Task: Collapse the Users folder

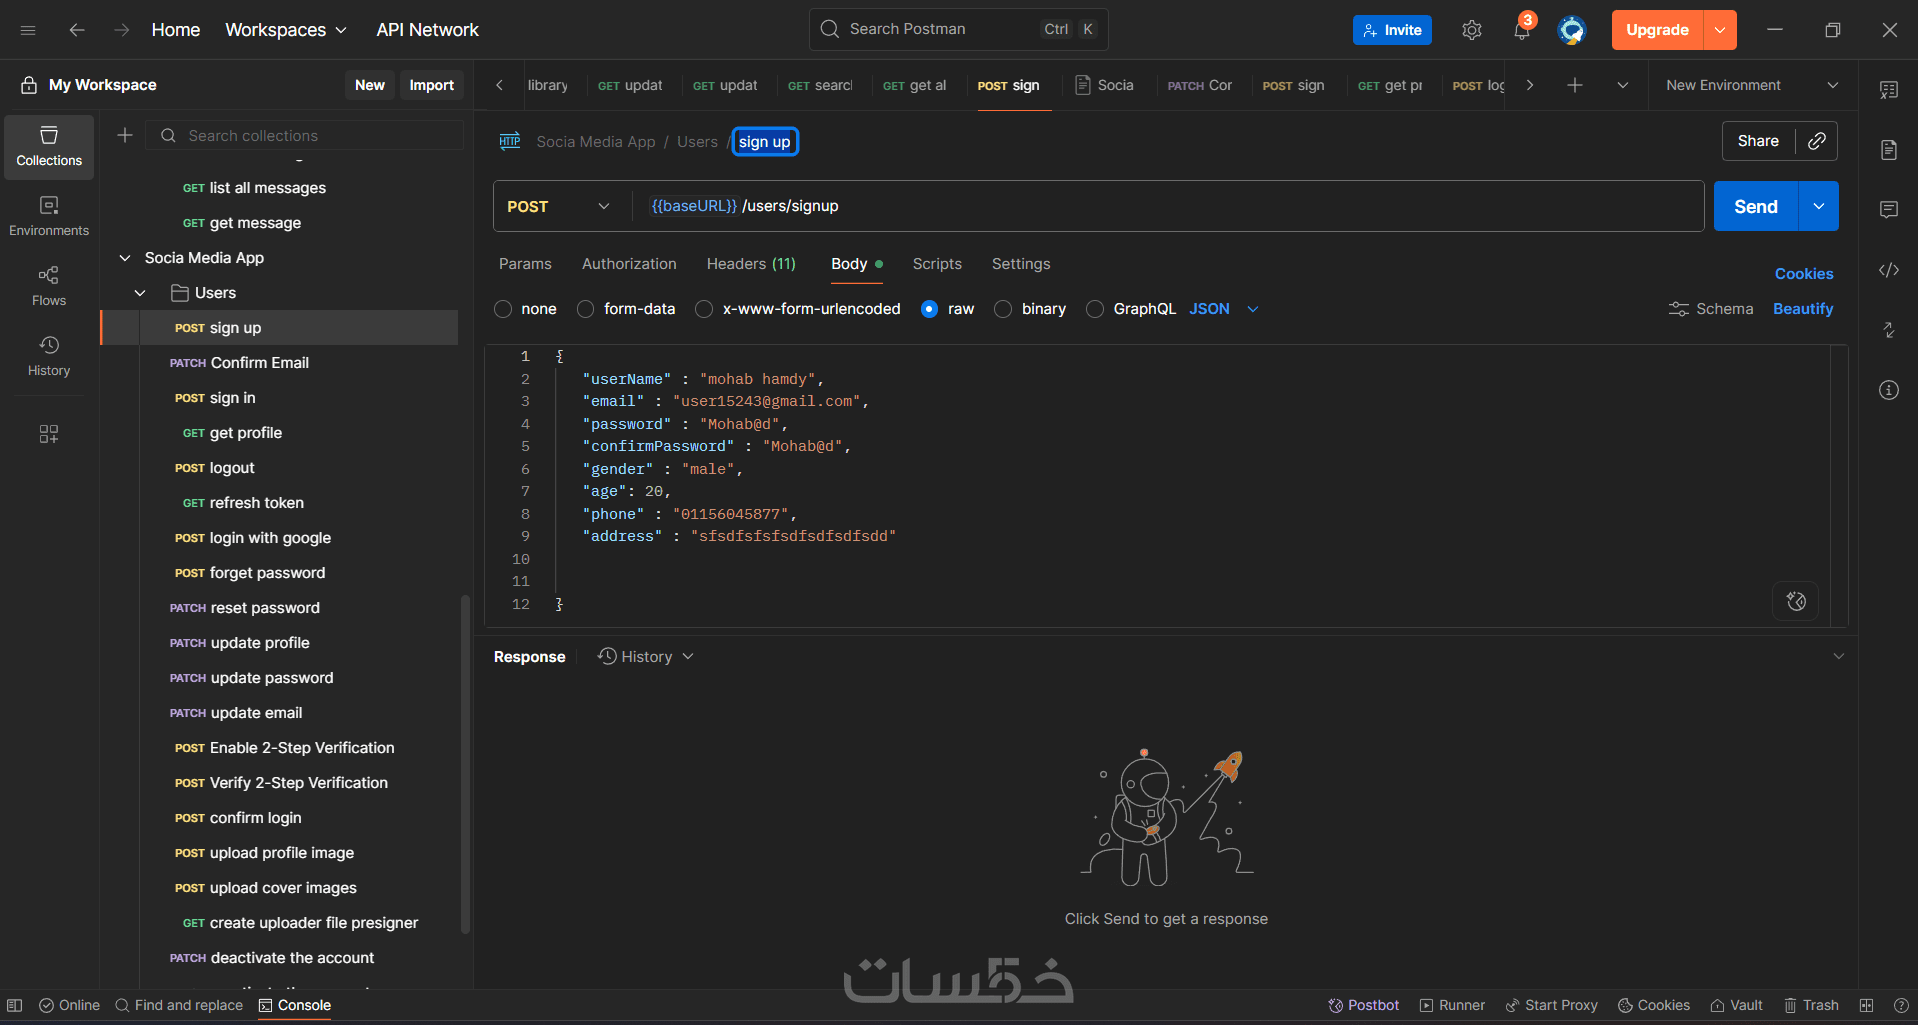Action: (x=140, y=293)
